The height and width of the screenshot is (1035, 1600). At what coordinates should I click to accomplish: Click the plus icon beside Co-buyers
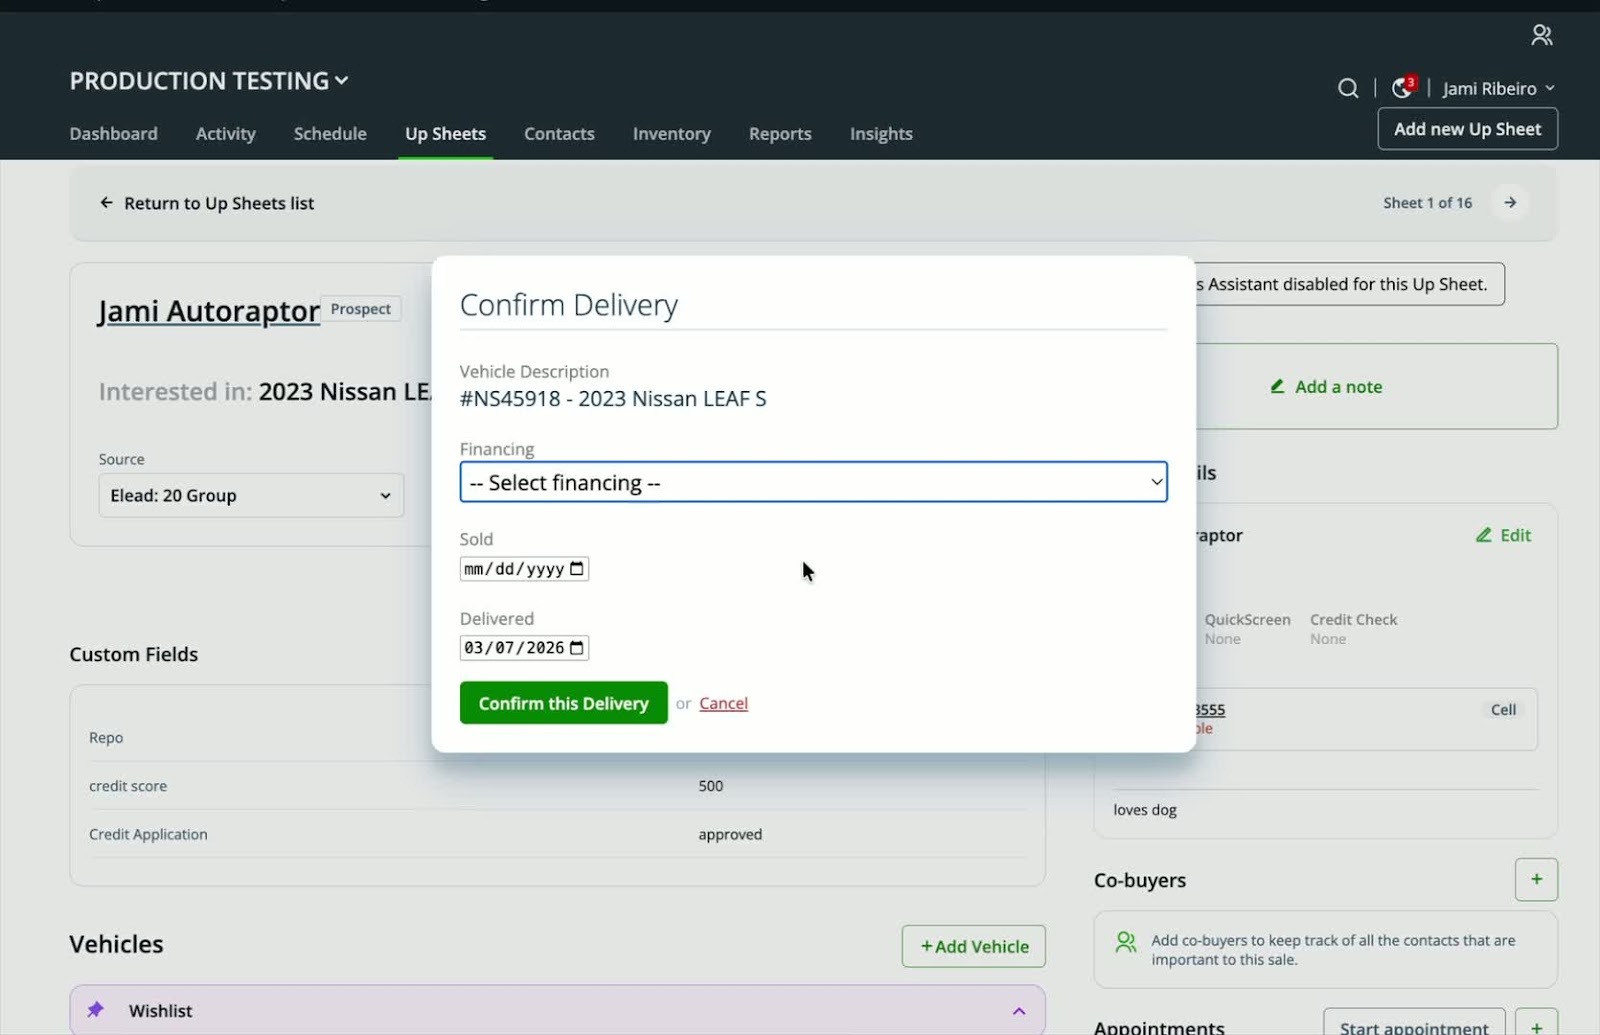pos(1535,880)
